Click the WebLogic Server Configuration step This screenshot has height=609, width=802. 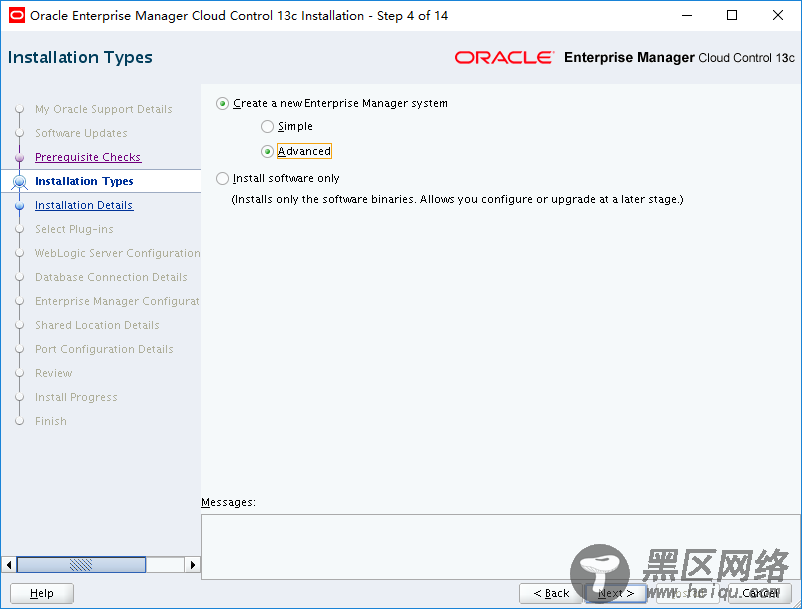tap(118, 253)
